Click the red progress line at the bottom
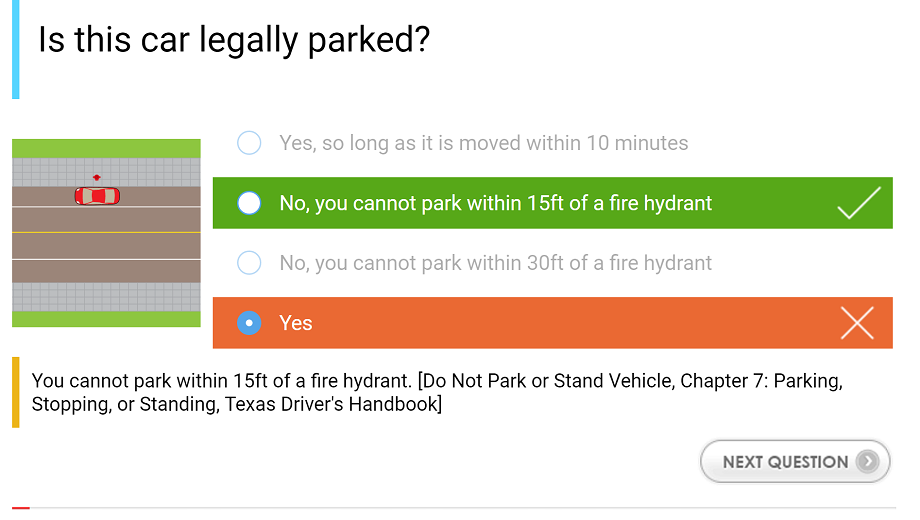The height and width of the screenshot is (520, 920). [x=20, y=508]
